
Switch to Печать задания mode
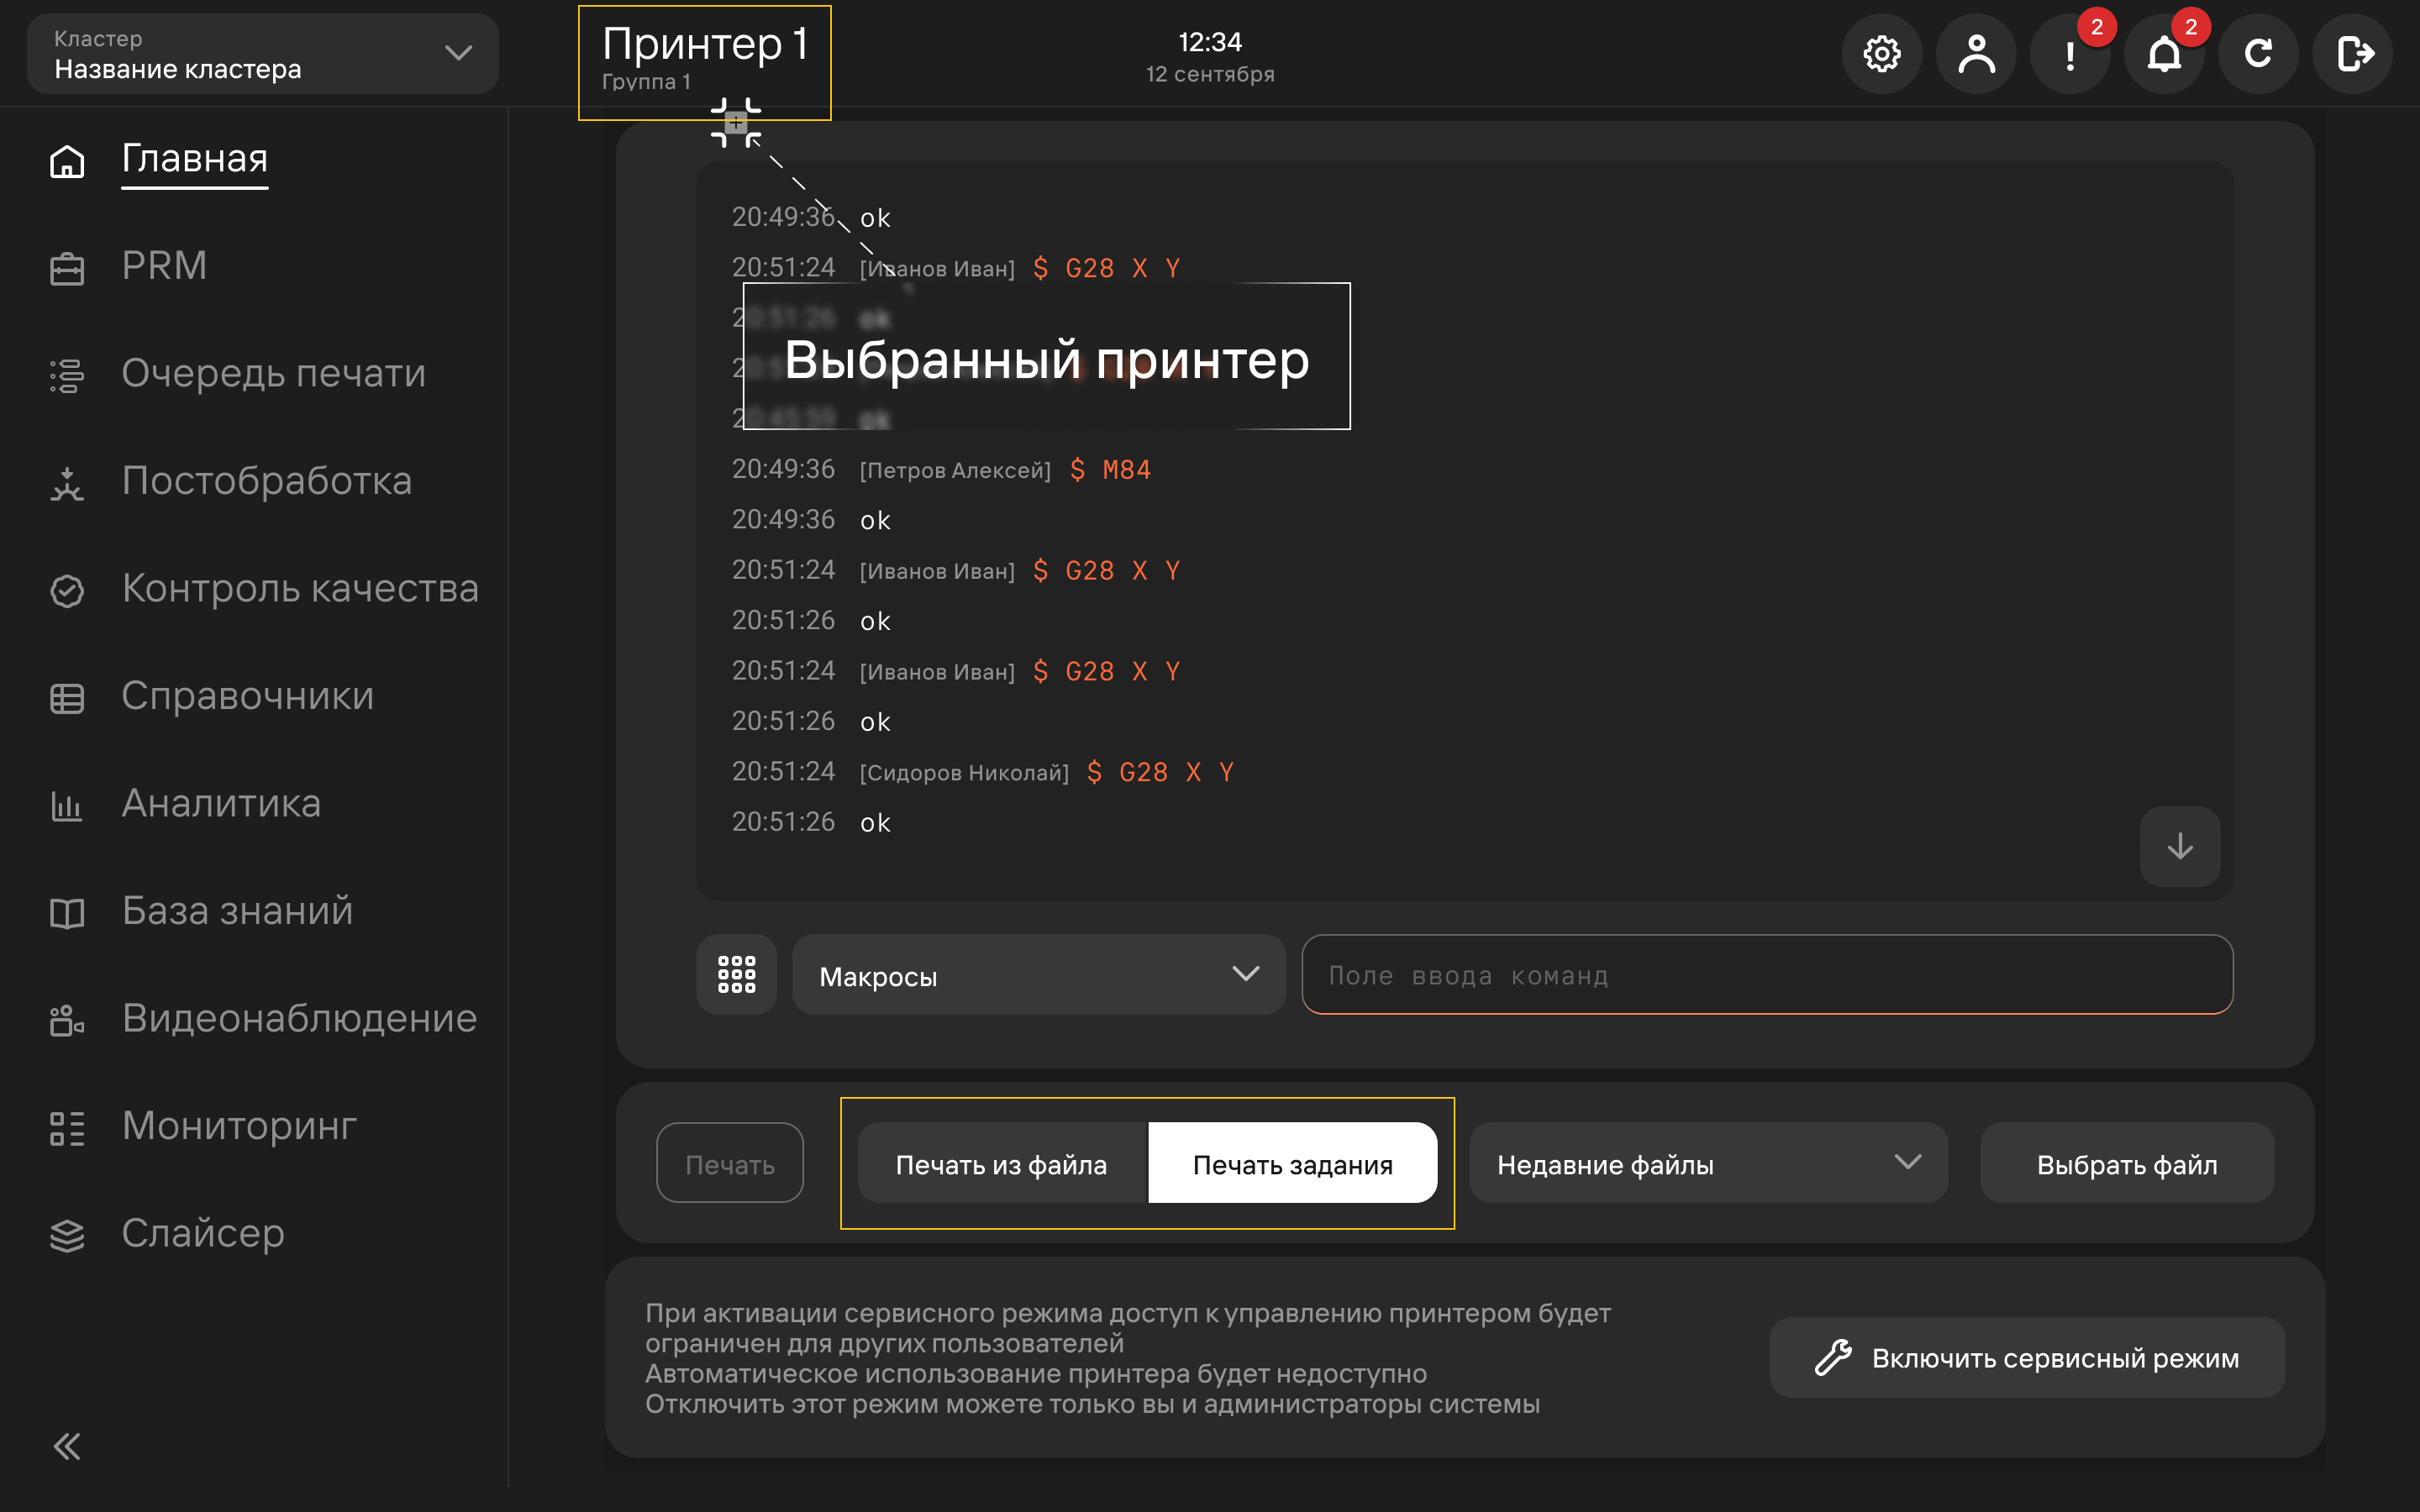coord(1292,1163)
